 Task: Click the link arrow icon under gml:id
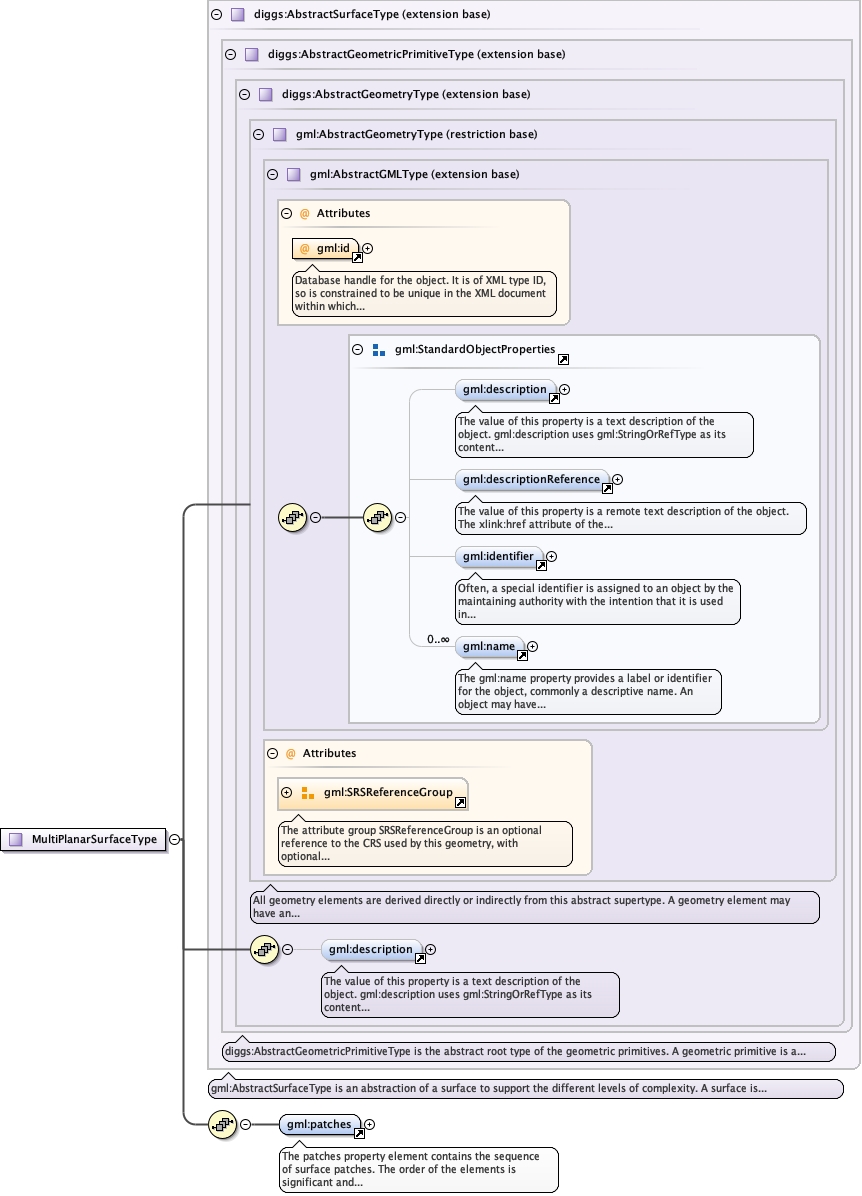pyautogui.click(x=357, y=258)
